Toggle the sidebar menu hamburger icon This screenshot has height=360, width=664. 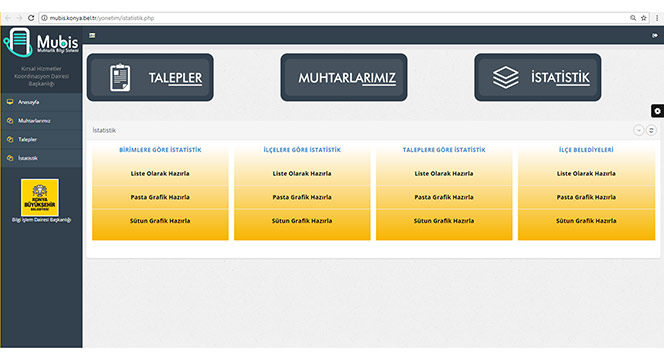92,36
